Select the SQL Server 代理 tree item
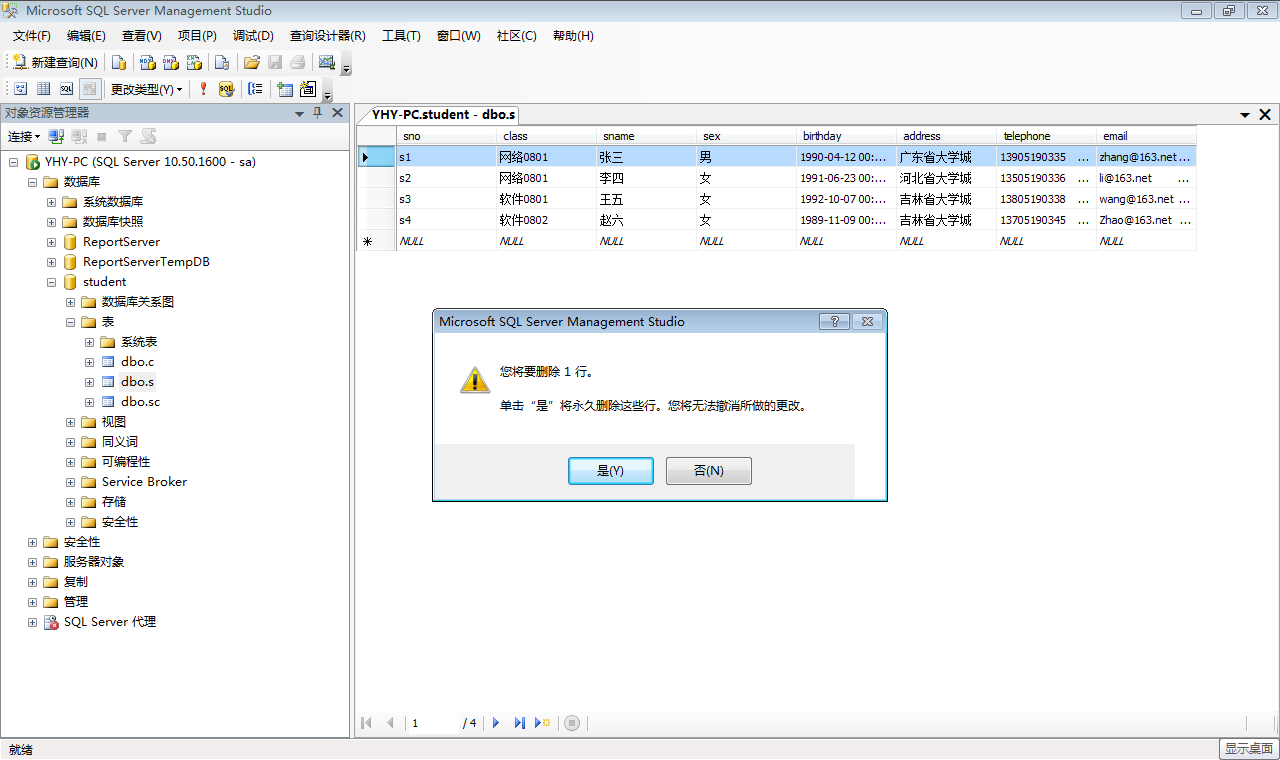This screenshot has width=1280, height=760. [x=110, y=622]
